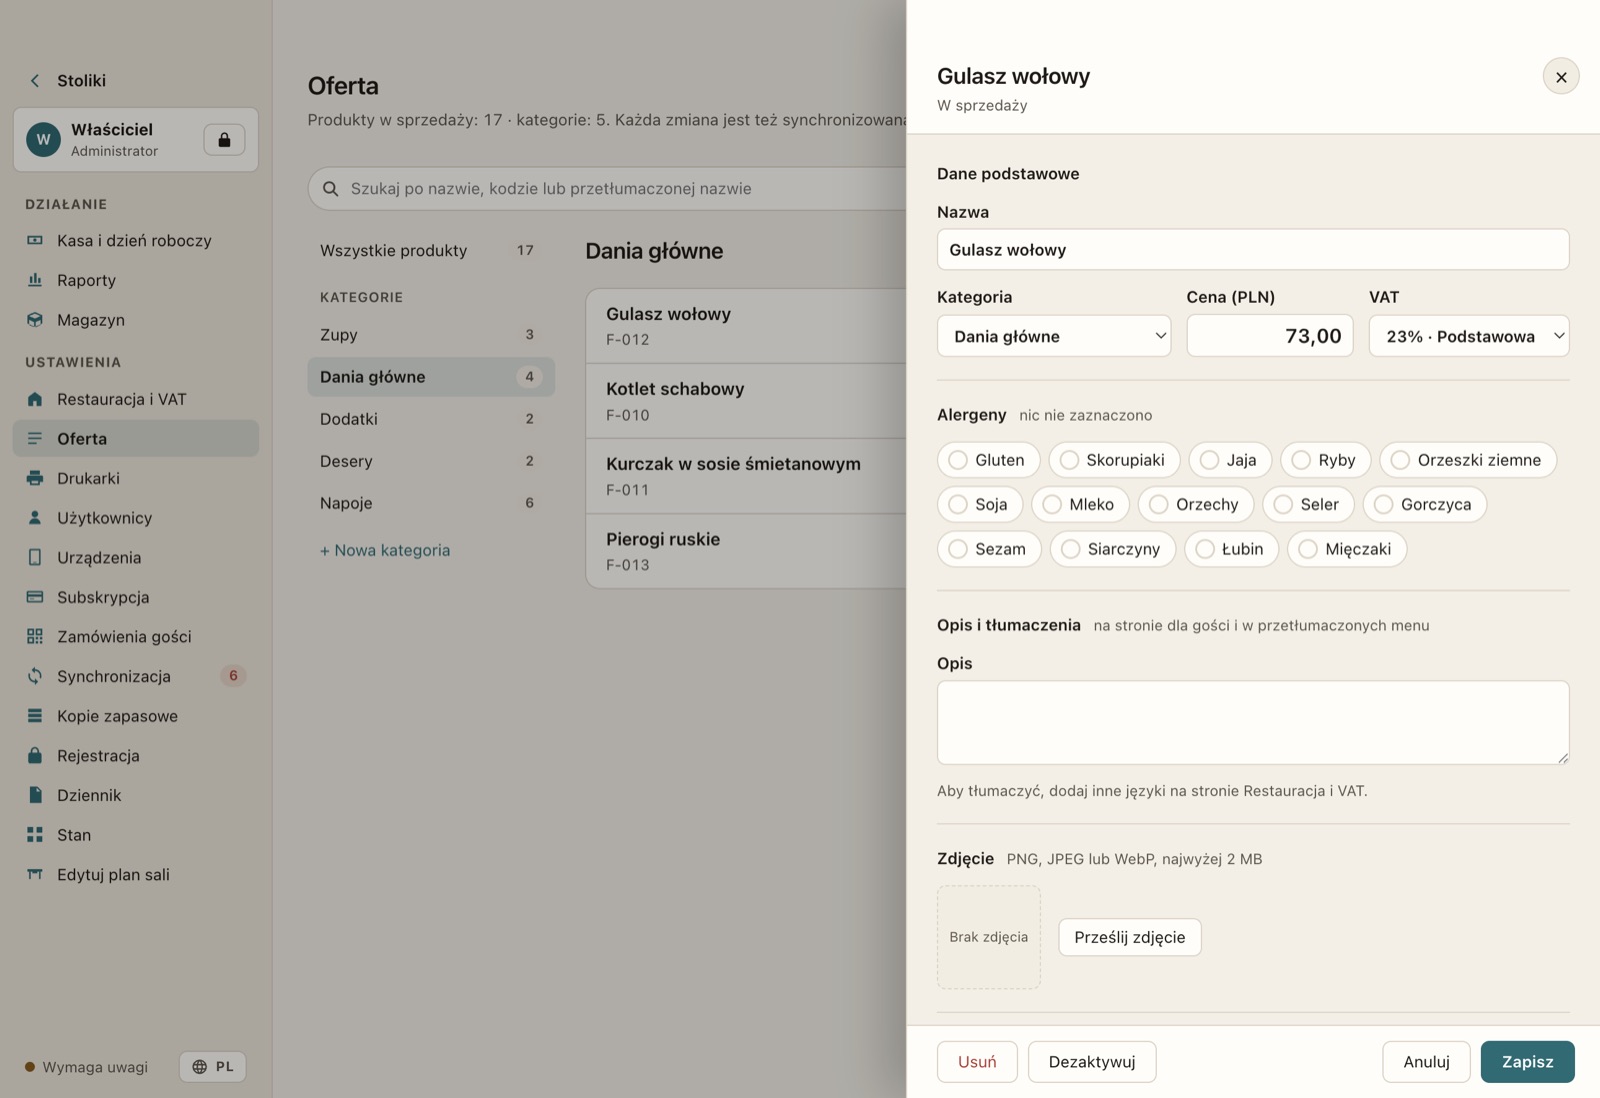Click the Synchronizacja sync icon

click(x=35, y=676)
